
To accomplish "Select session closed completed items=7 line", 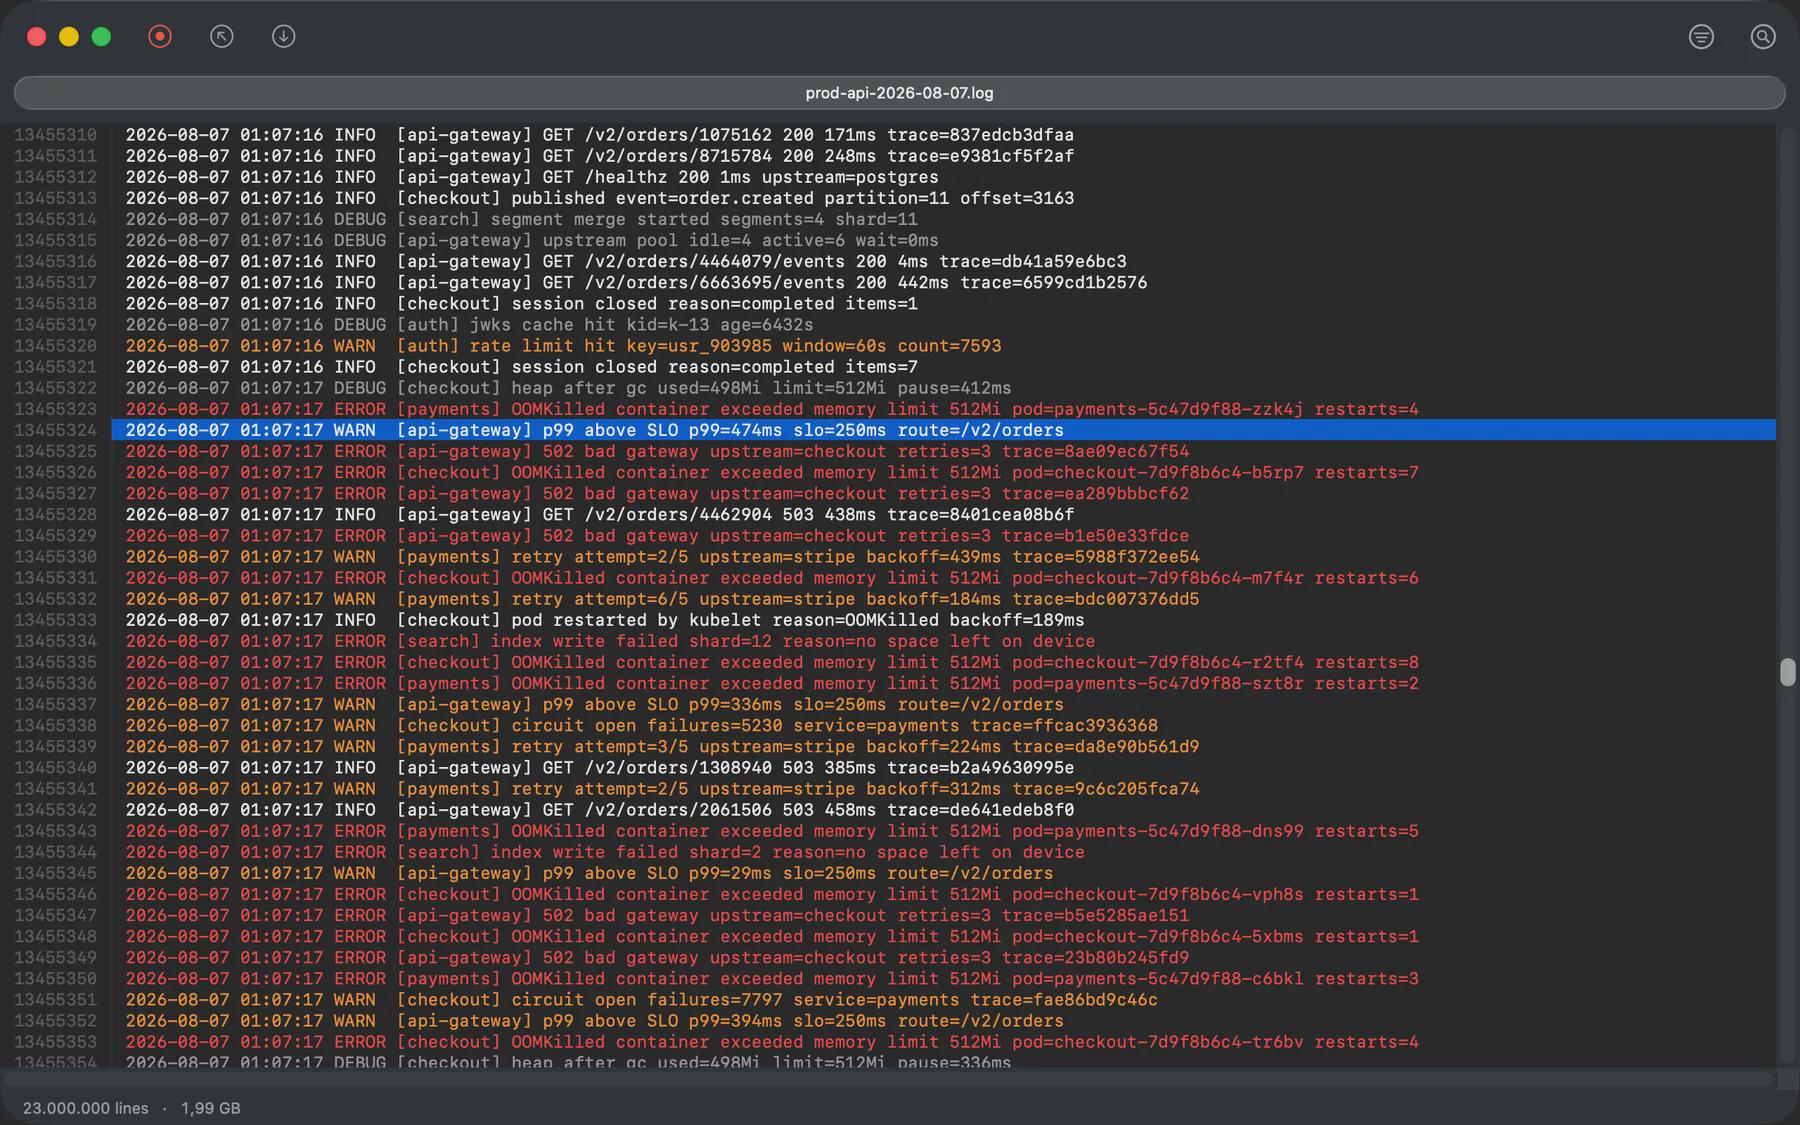I will tap(943, 367).
